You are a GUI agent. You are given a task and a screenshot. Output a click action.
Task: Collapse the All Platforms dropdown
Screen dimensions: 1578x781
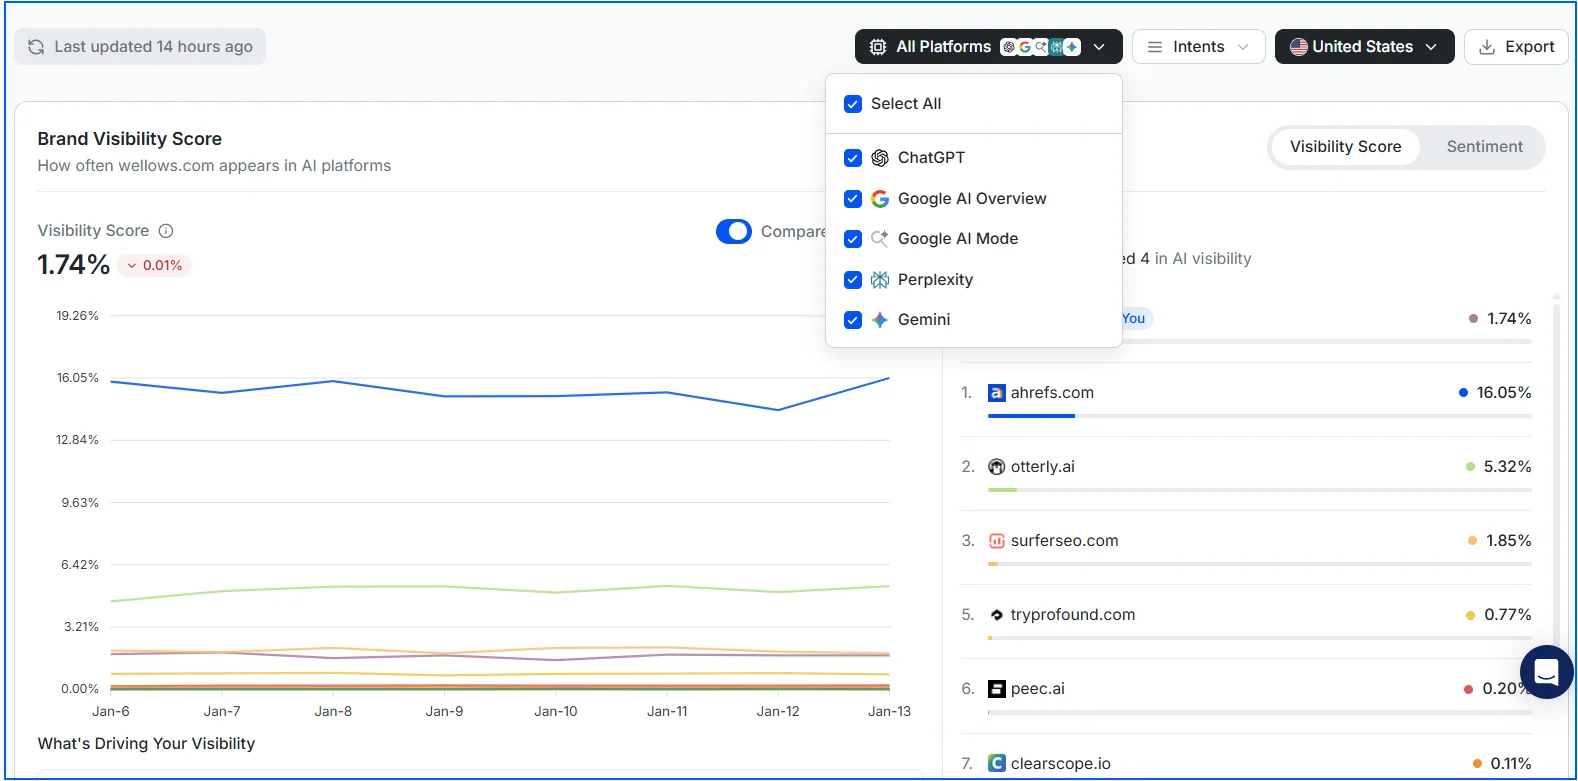(988, 47)
